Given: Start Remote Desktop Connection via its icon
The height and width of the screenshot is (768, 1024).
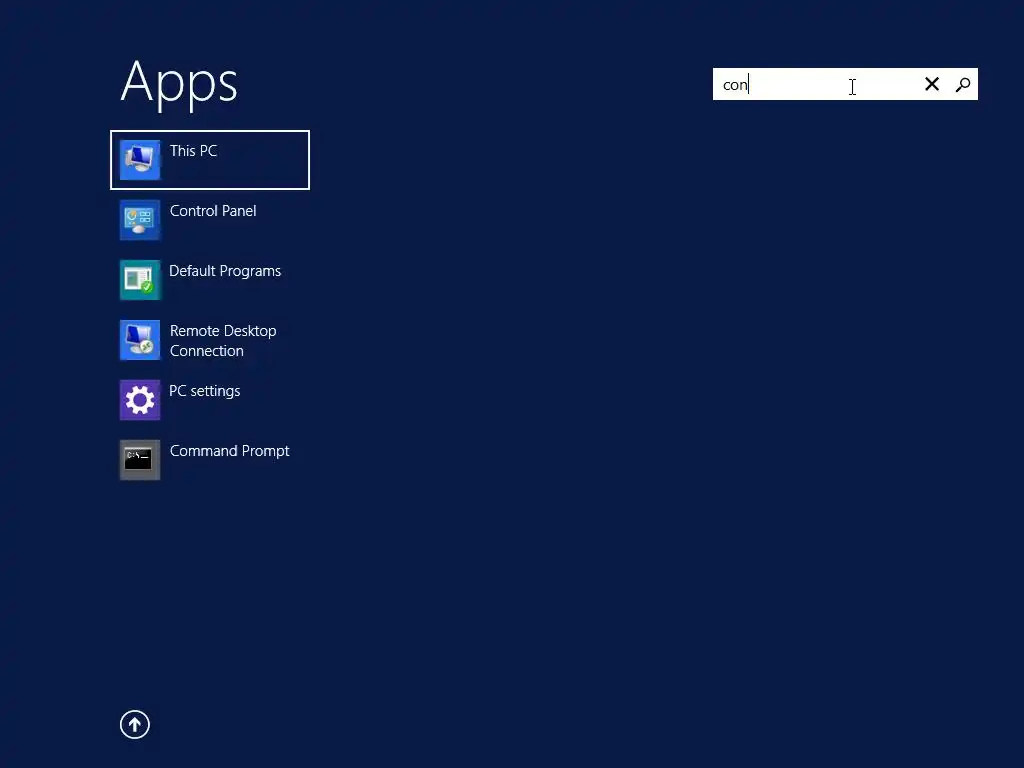Looking at the screenshot, I should (x=140, y=340).
